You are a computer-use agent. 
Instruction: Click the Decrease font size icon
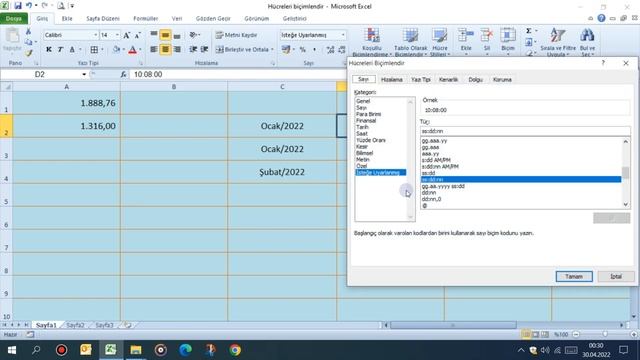pyautogui.click(x=138, y=36)
